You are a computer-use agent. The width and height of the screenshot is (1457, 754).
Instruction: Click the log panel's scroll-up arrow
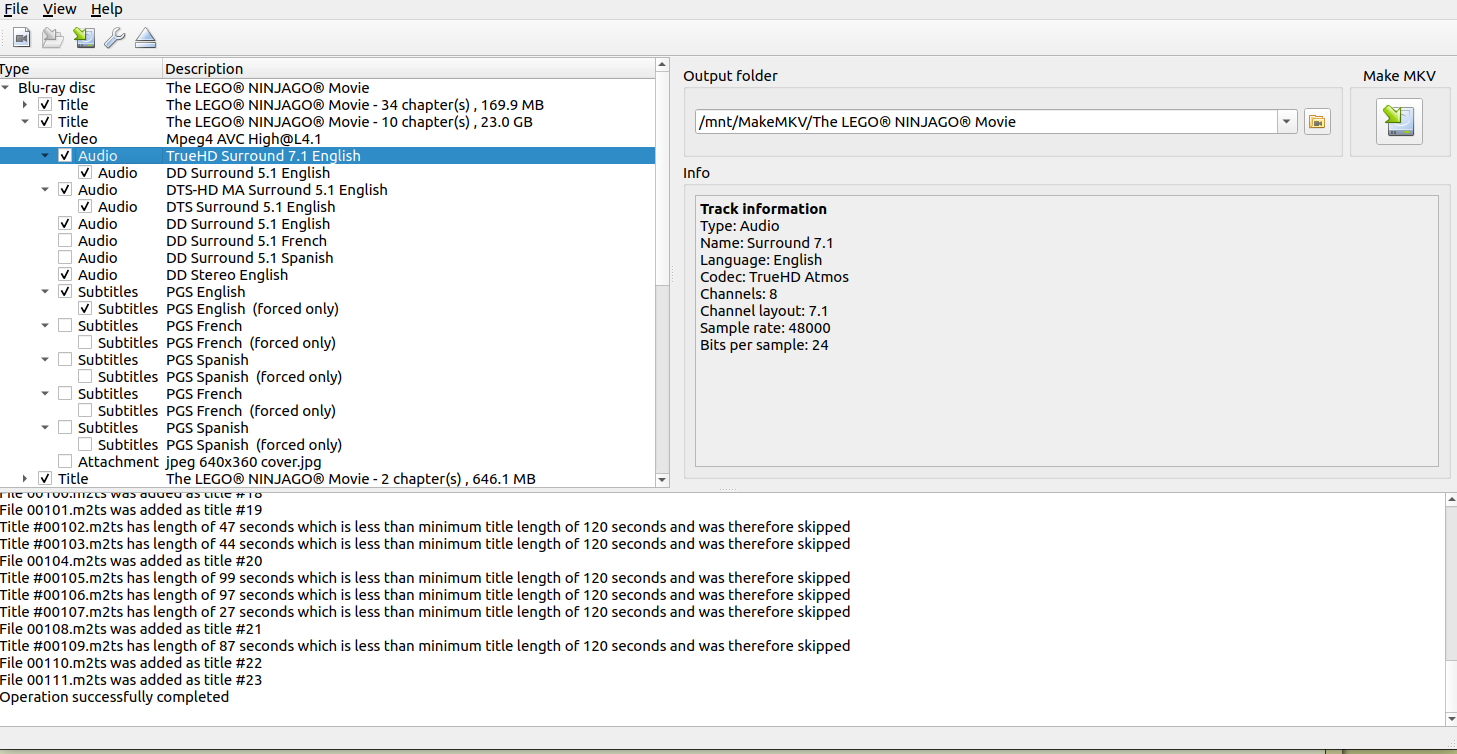pos(1451,500)
